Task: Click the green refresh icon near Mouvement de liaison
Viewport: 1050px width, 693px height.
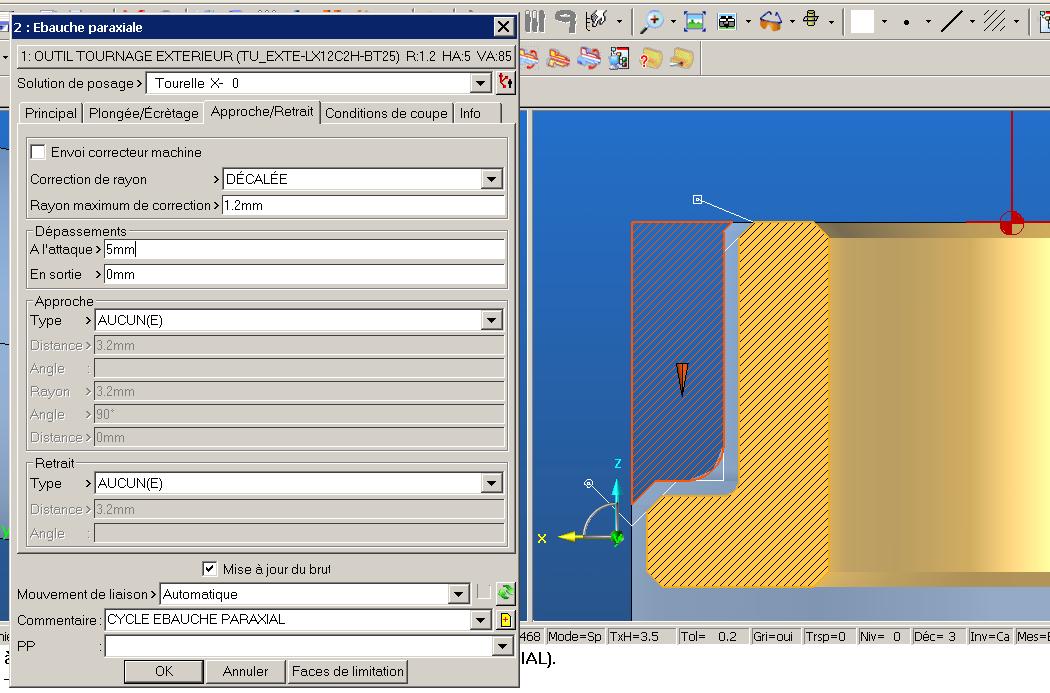Action: [x=506, y=593]
